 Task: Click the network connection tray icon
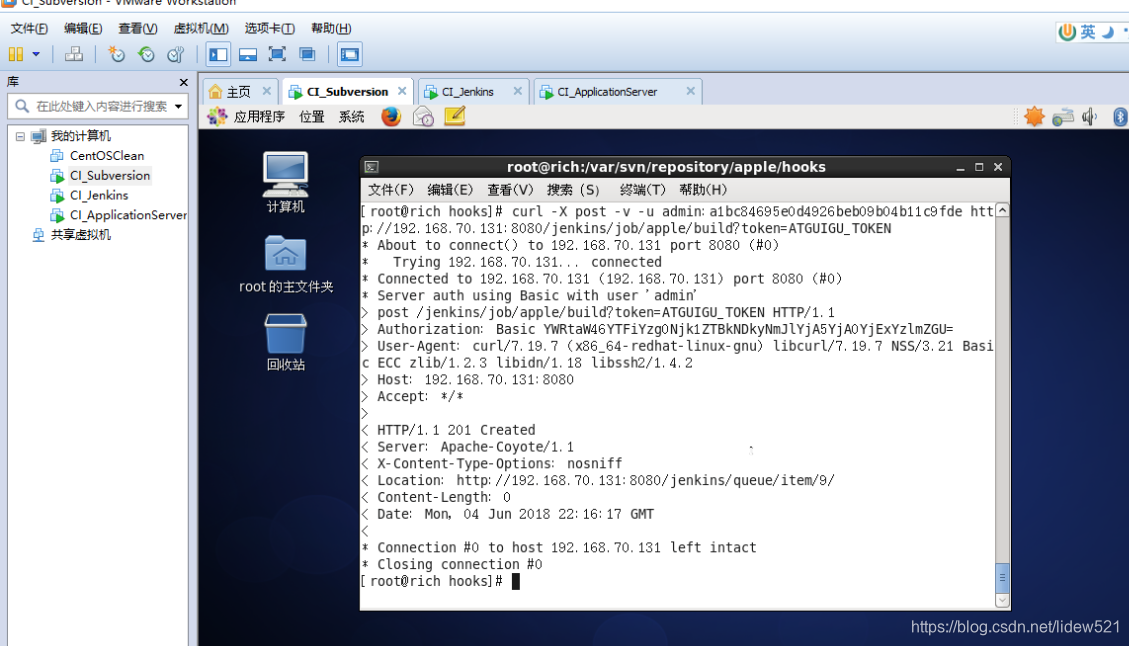click(x=1063, y=117)
